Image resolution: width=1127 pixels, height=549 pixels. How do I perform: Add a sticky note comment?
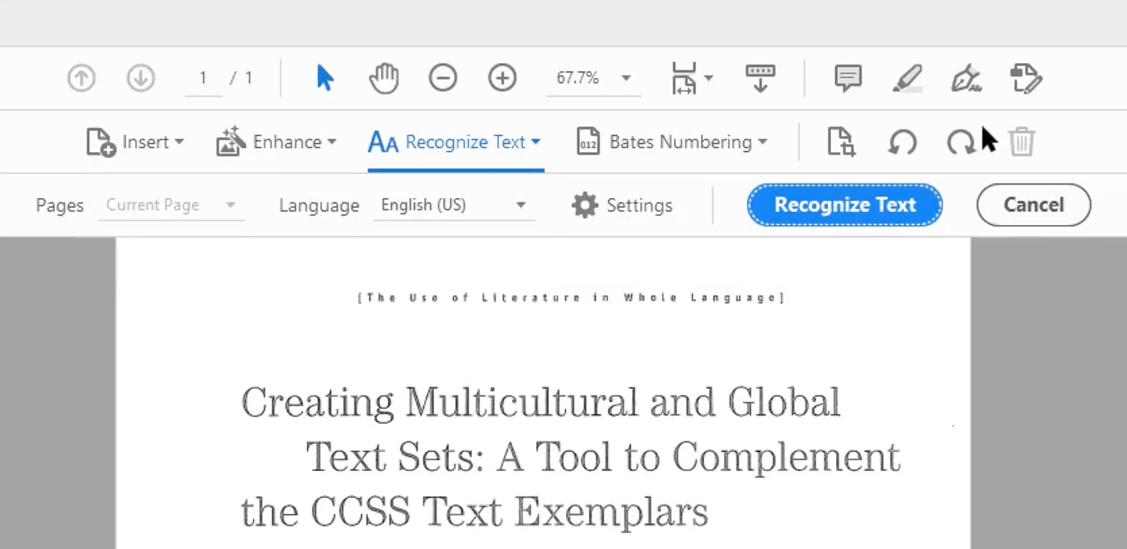[848, 78]
